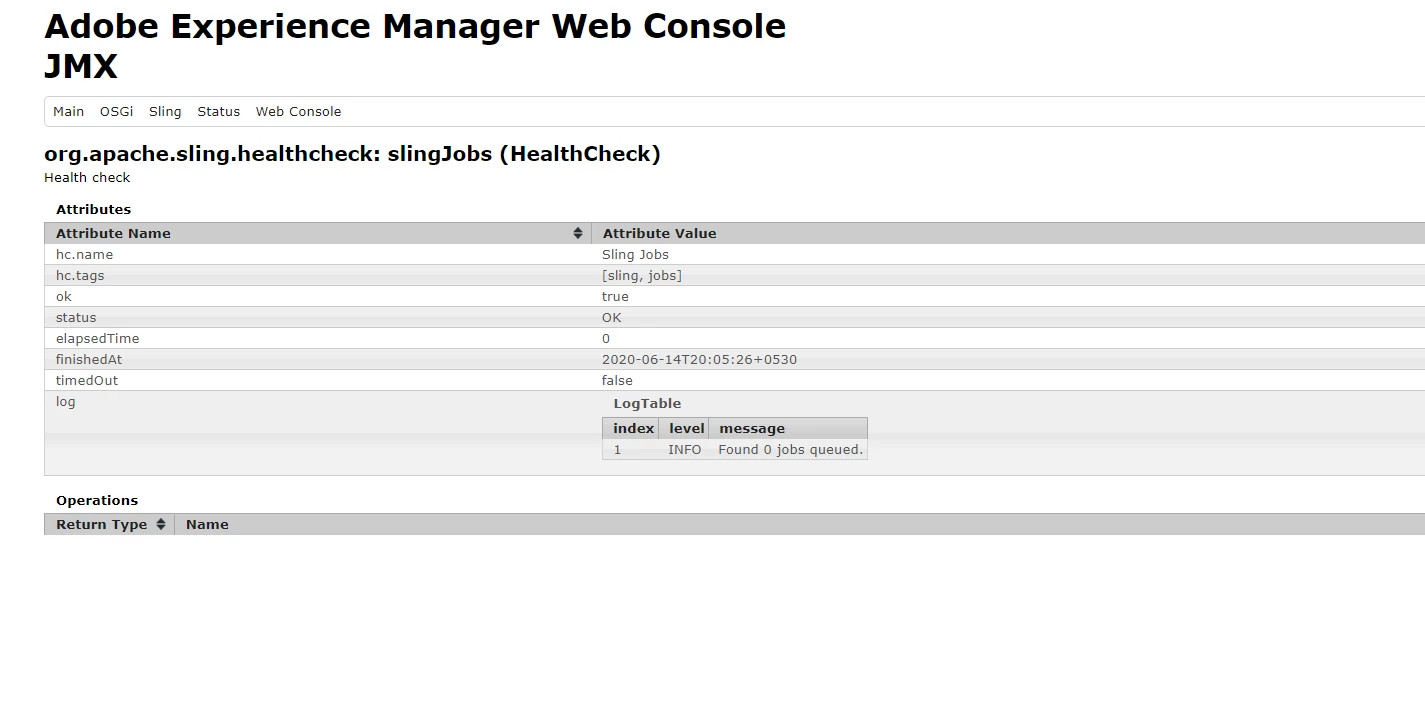
Task: Select the ok attribute name
Action: (64, 296)
